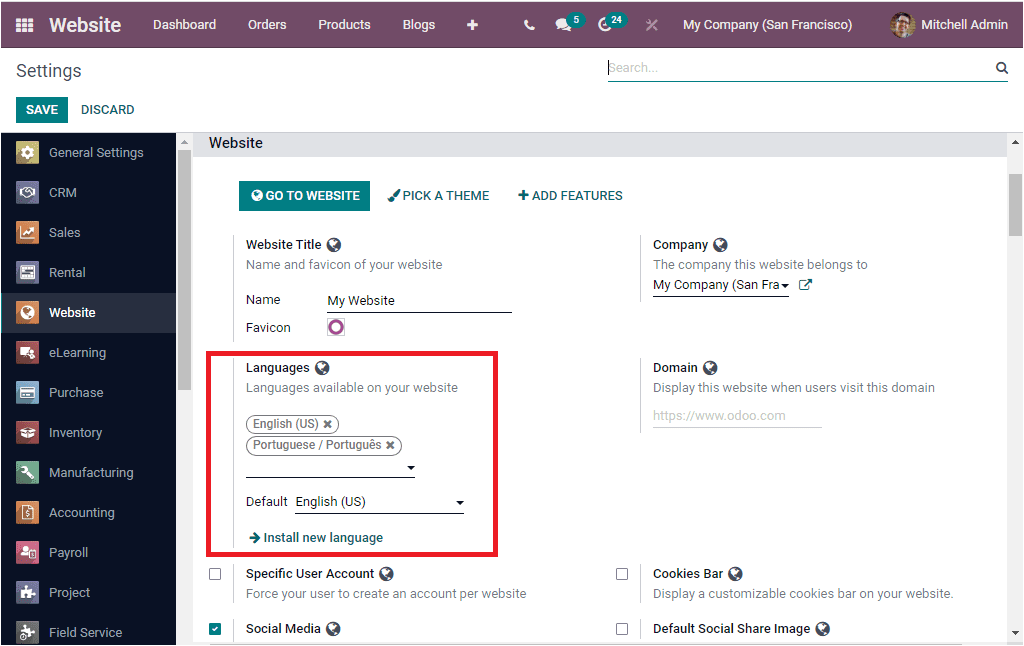Switch to the Products menu
The image size is (1024, 646).
[x=344, y=24]
